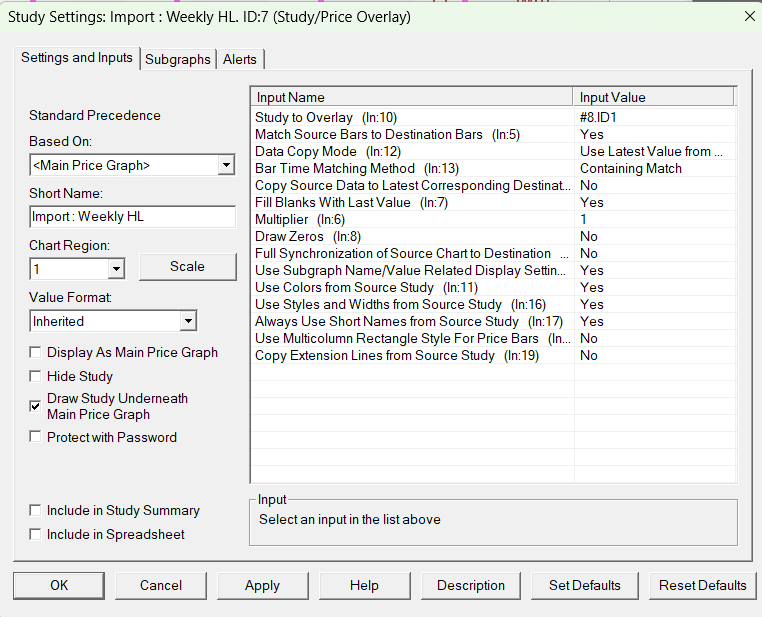The width and height of the screenshot is (762, 617).
Task: Switch to the Subgraphs tab
Action: [x=178, y=59]
